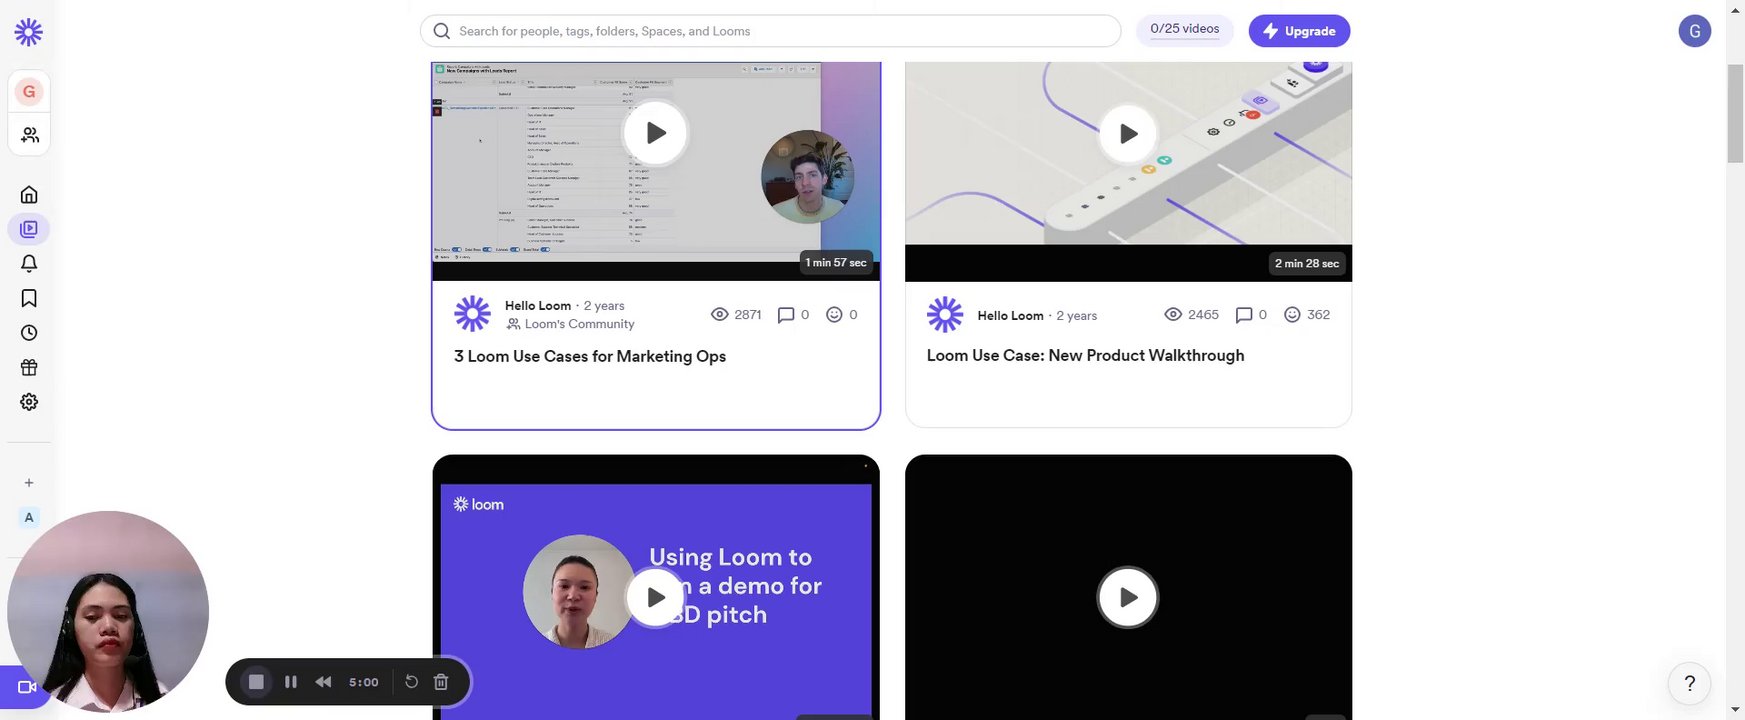The height and width of the screenshot is (720, 1745).
Task: Click Hello Loom author on Marketing Ops card
Action: 538,306
